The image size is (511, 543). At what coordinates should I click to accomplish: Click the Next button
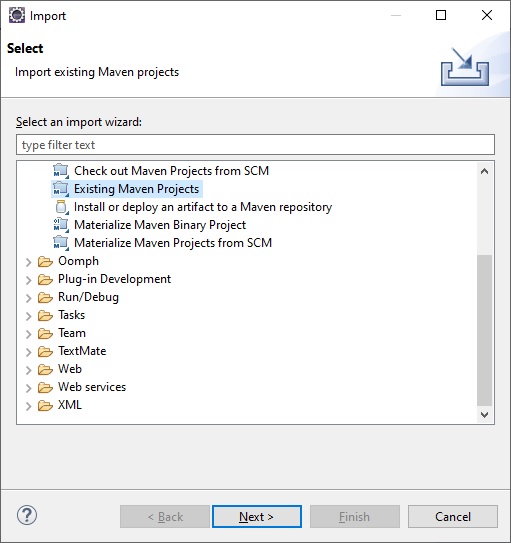coord(257,517)
